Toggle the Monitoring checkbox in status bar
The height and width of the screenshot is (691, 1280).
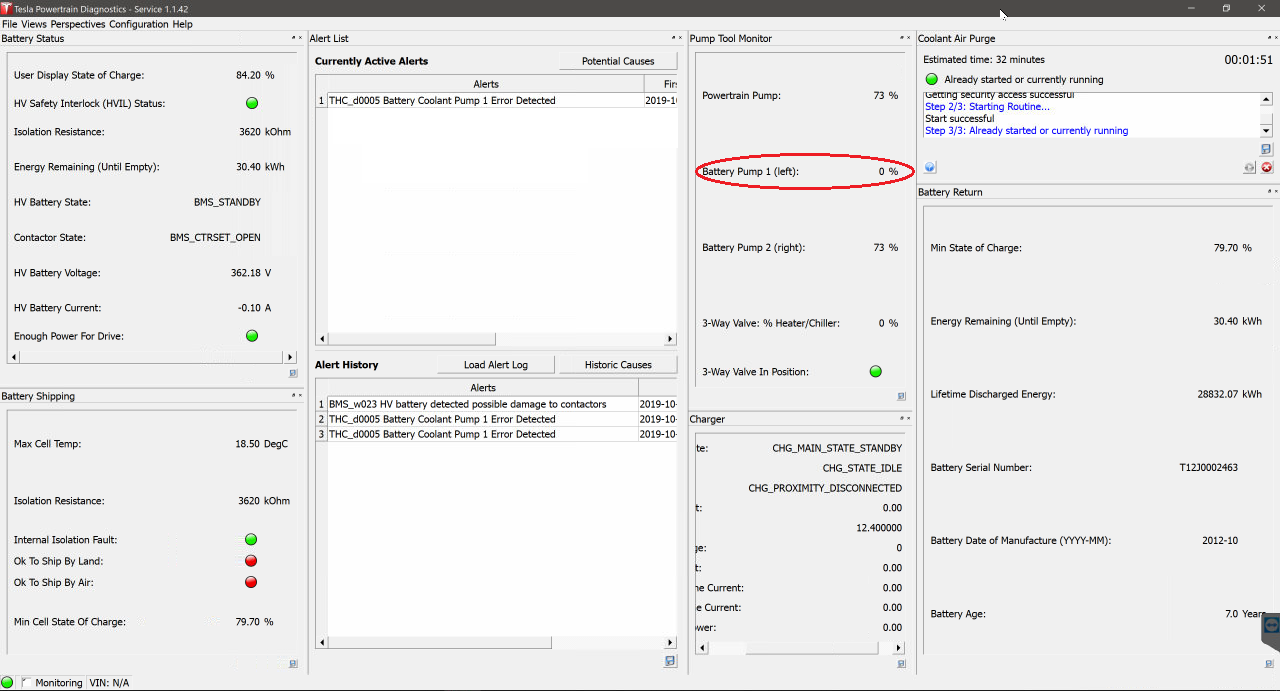[26, 683]
